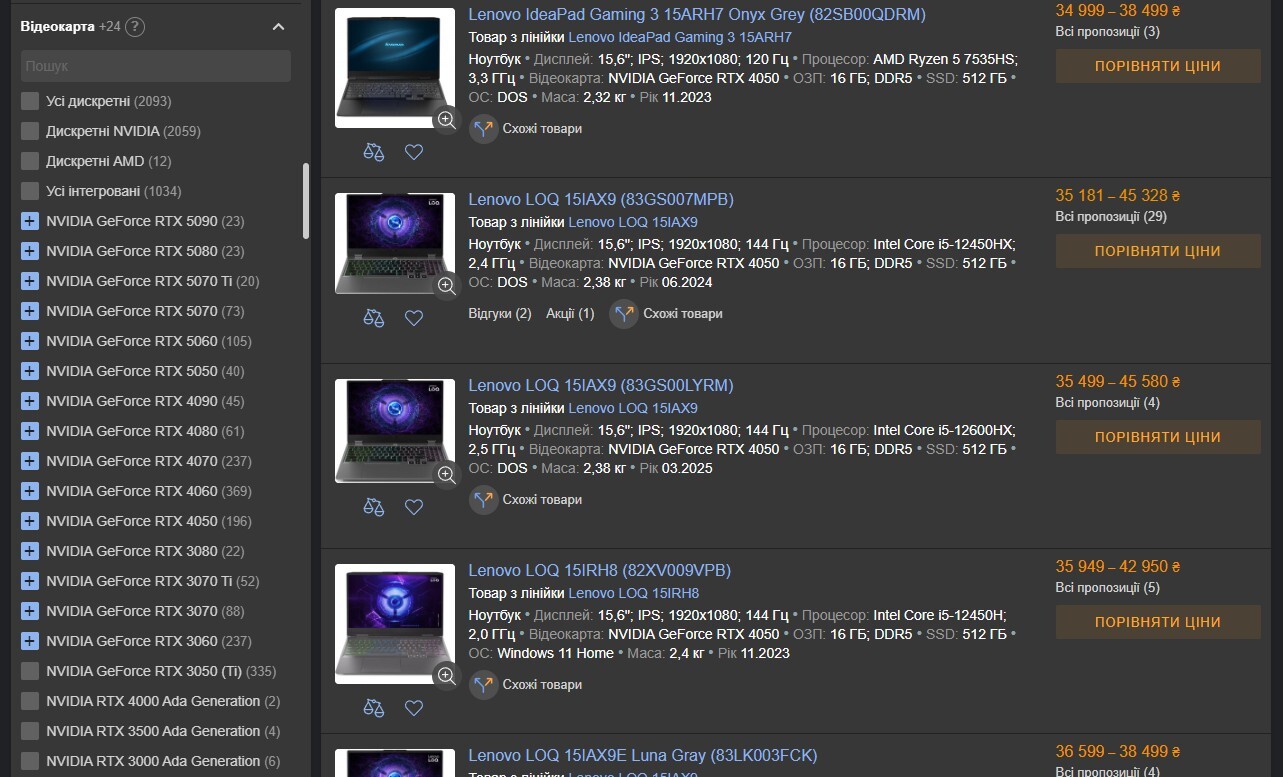The width and height of the screenshot is (1283, 777).
Task: Select the NVIDIA GeForce RTX 3070 (88) label
Action: click(145, 611)
